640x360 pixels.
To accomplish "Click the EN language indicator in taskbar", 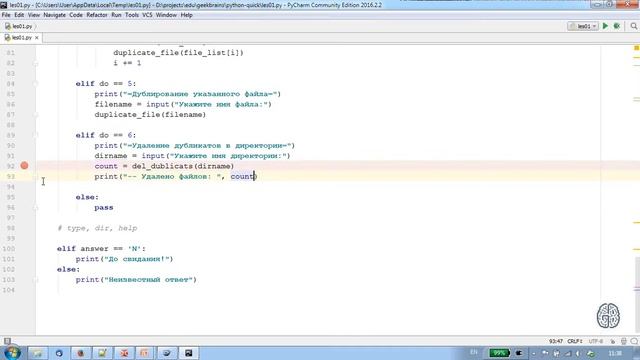I will [x=474, y=352].
